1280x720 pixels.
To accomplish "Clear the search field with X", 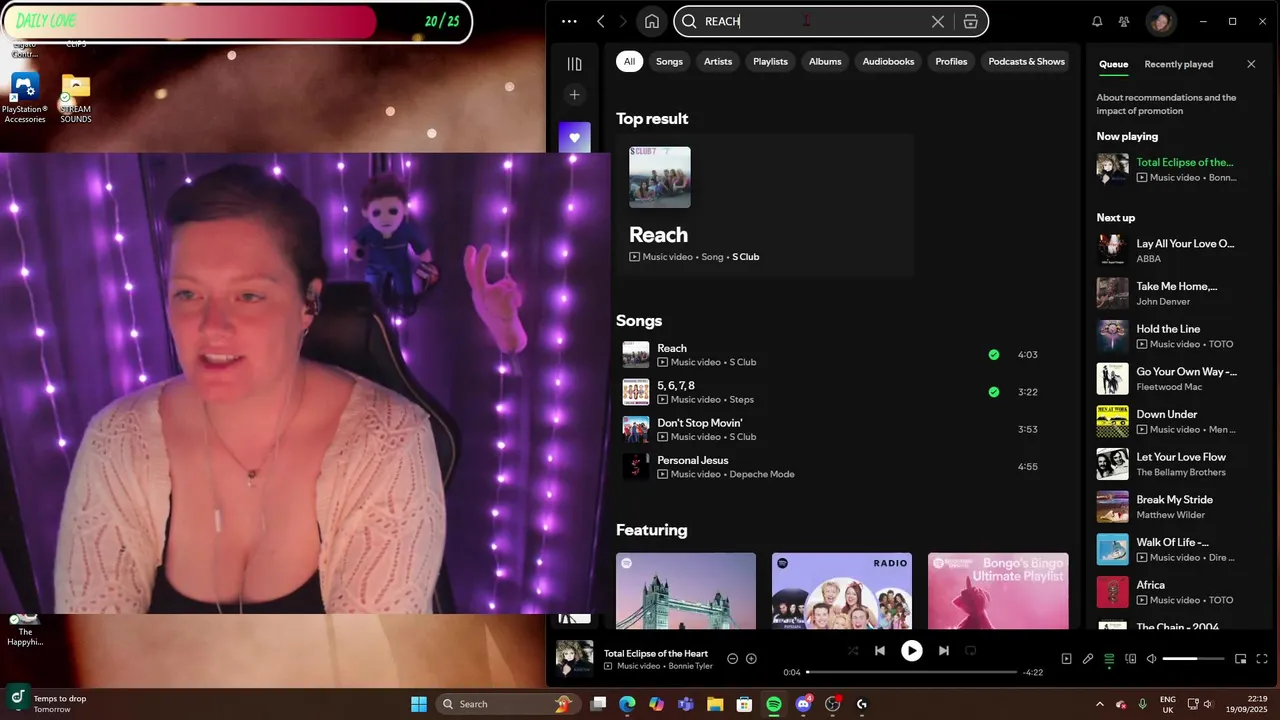I will [x=938, y=21].
